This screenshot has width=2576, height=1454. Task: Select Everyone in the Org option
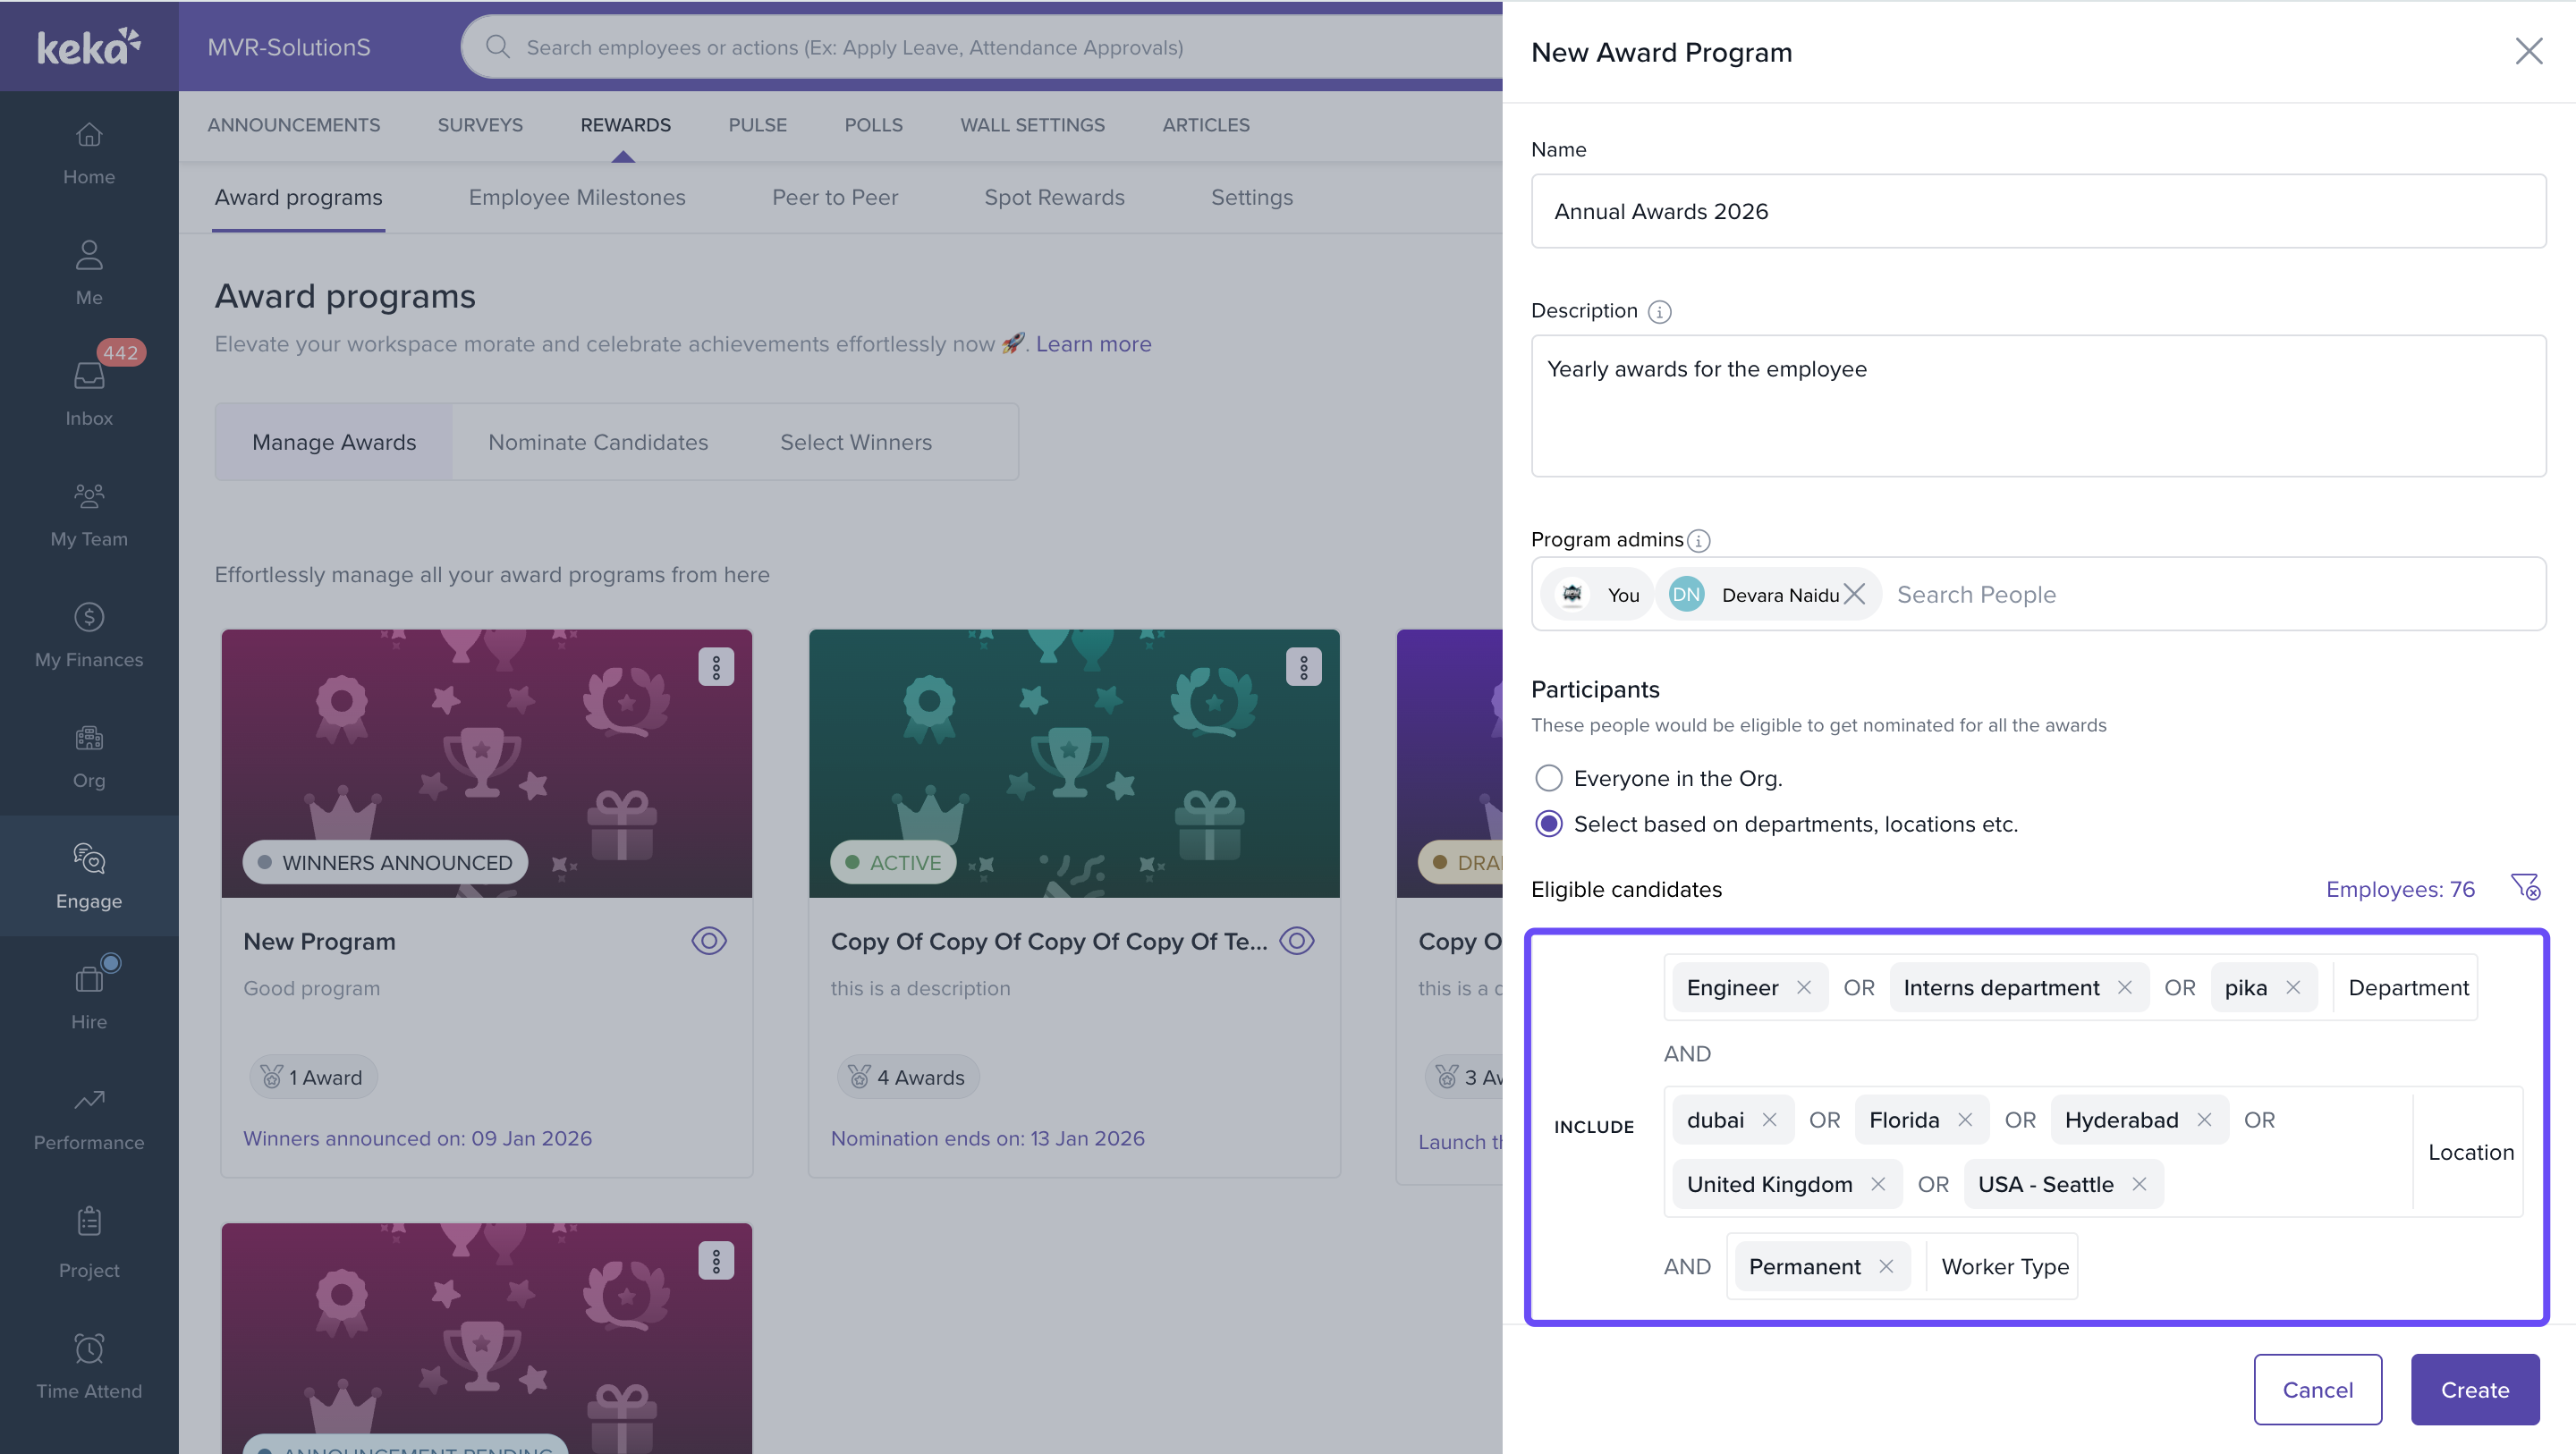coord(1548,778)
